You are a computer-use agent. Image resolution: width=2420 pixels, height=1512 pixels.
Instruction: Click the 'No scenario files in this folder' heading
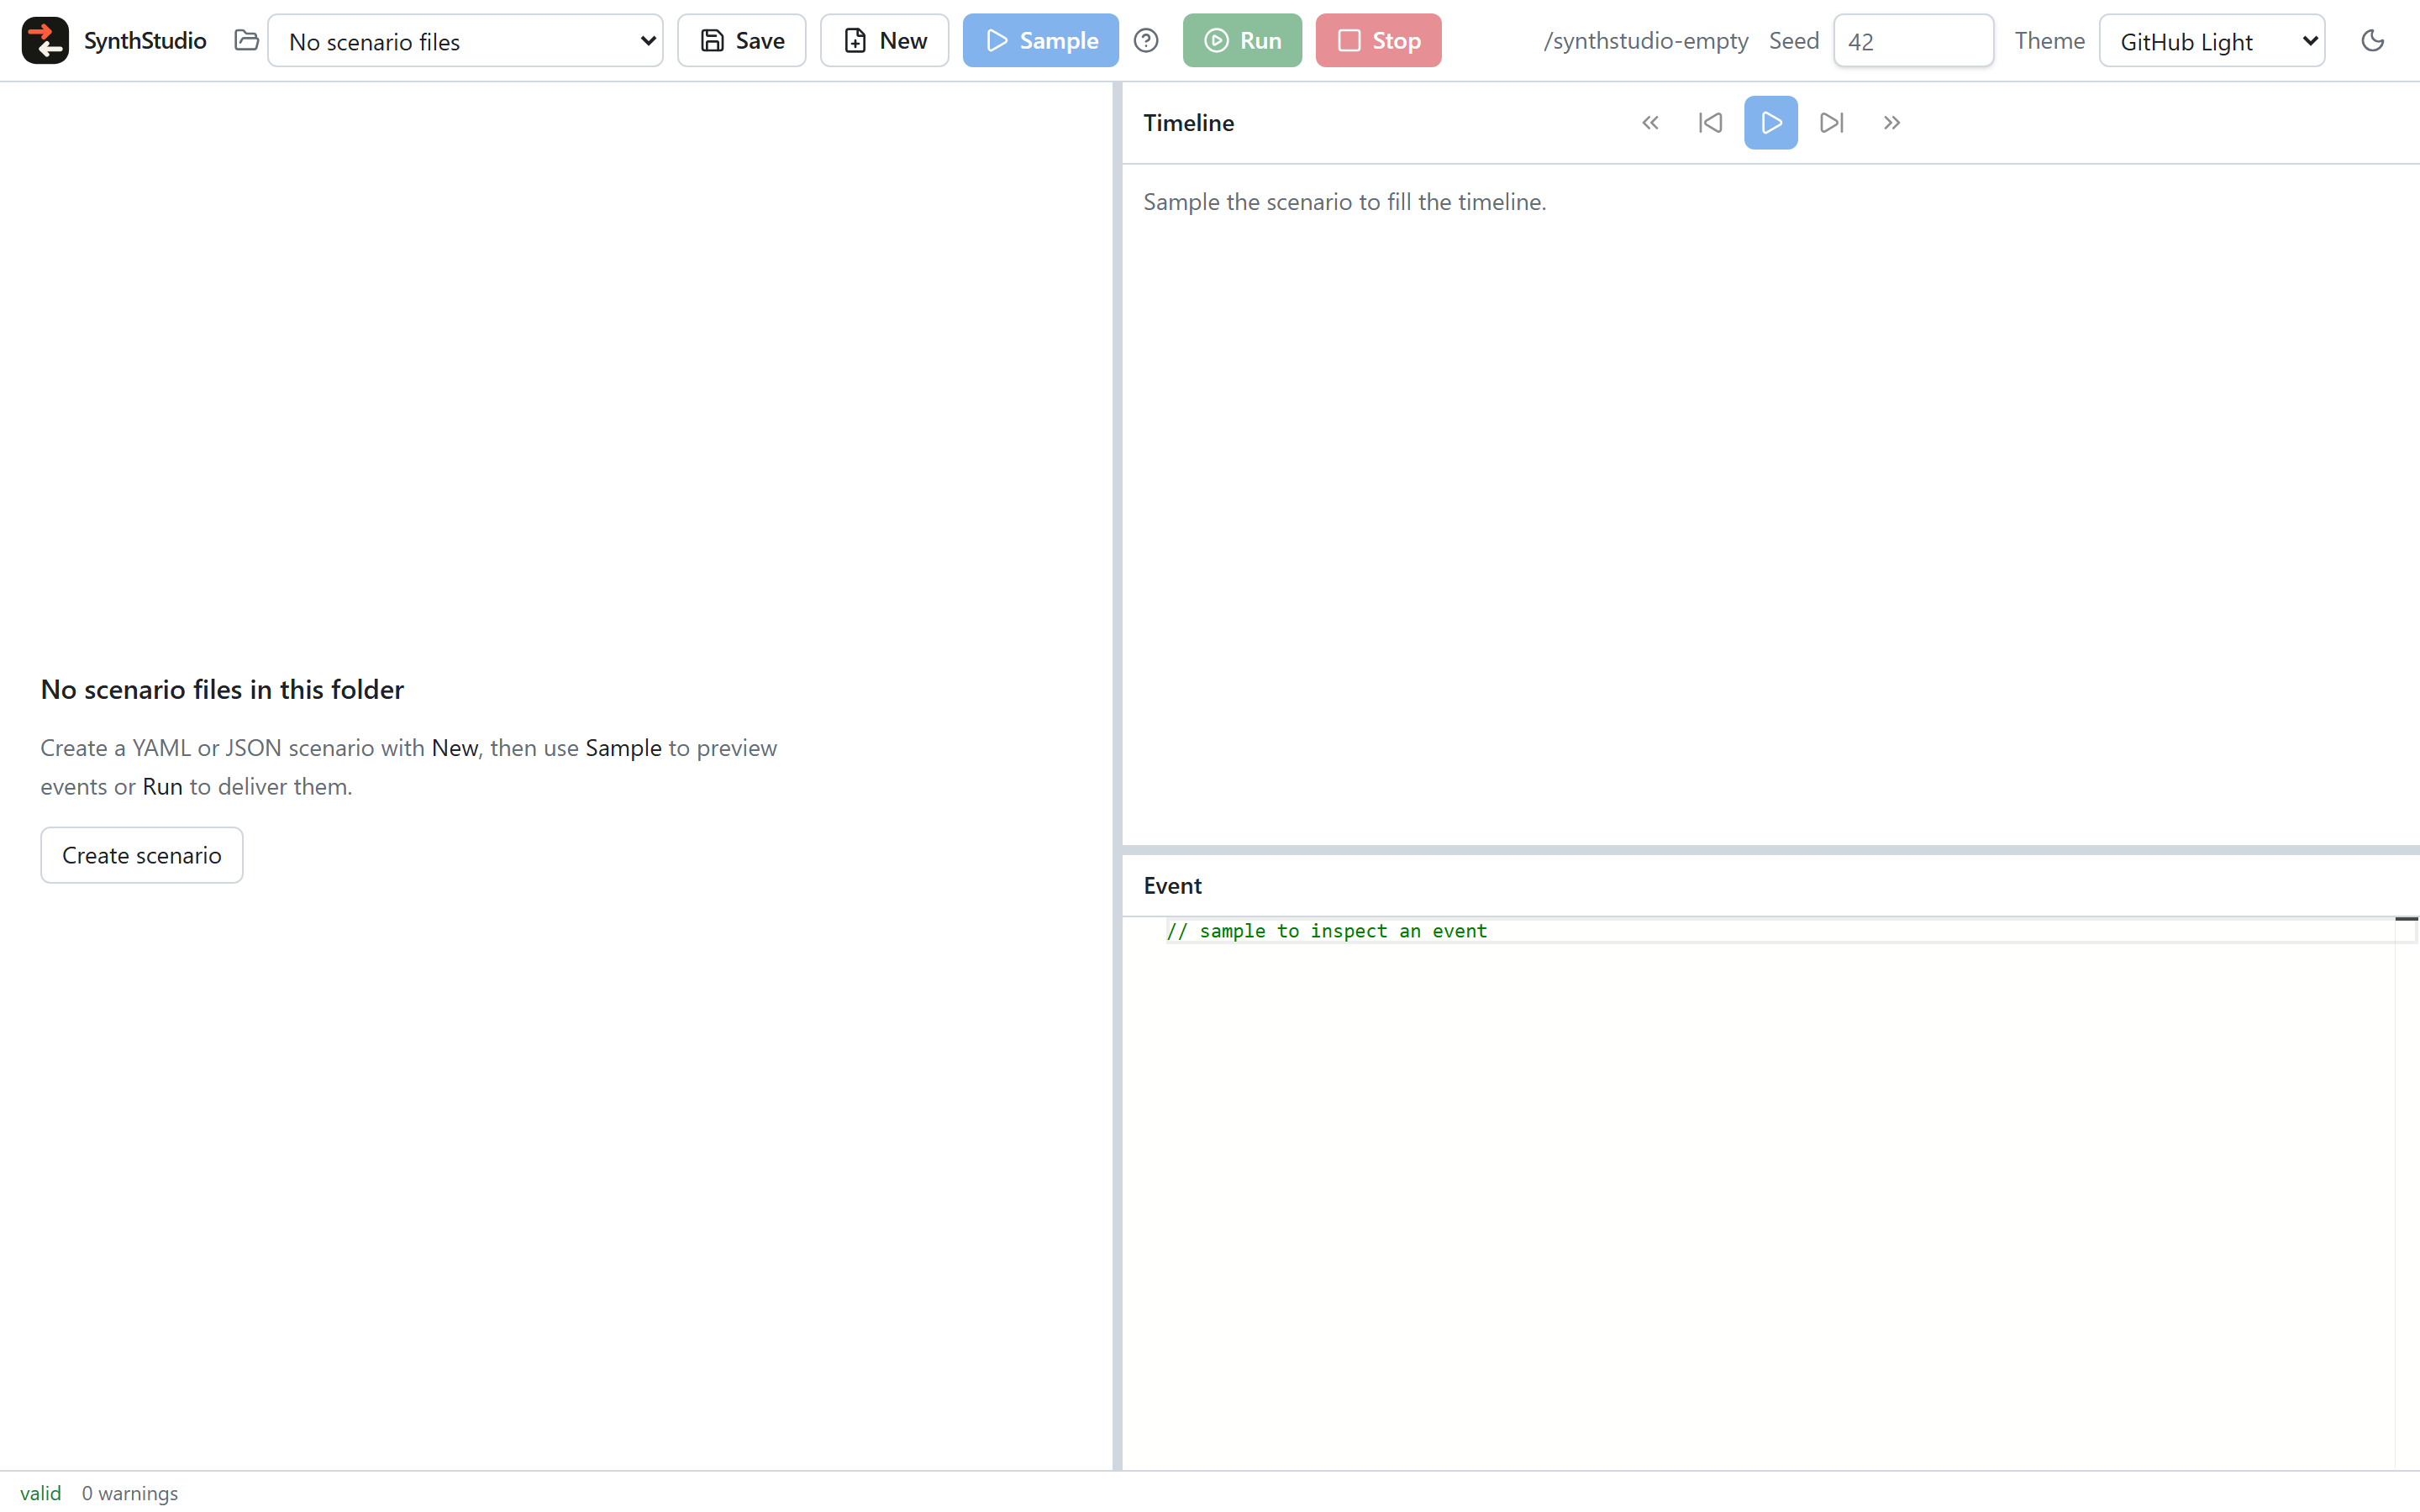tap(222, 689)
